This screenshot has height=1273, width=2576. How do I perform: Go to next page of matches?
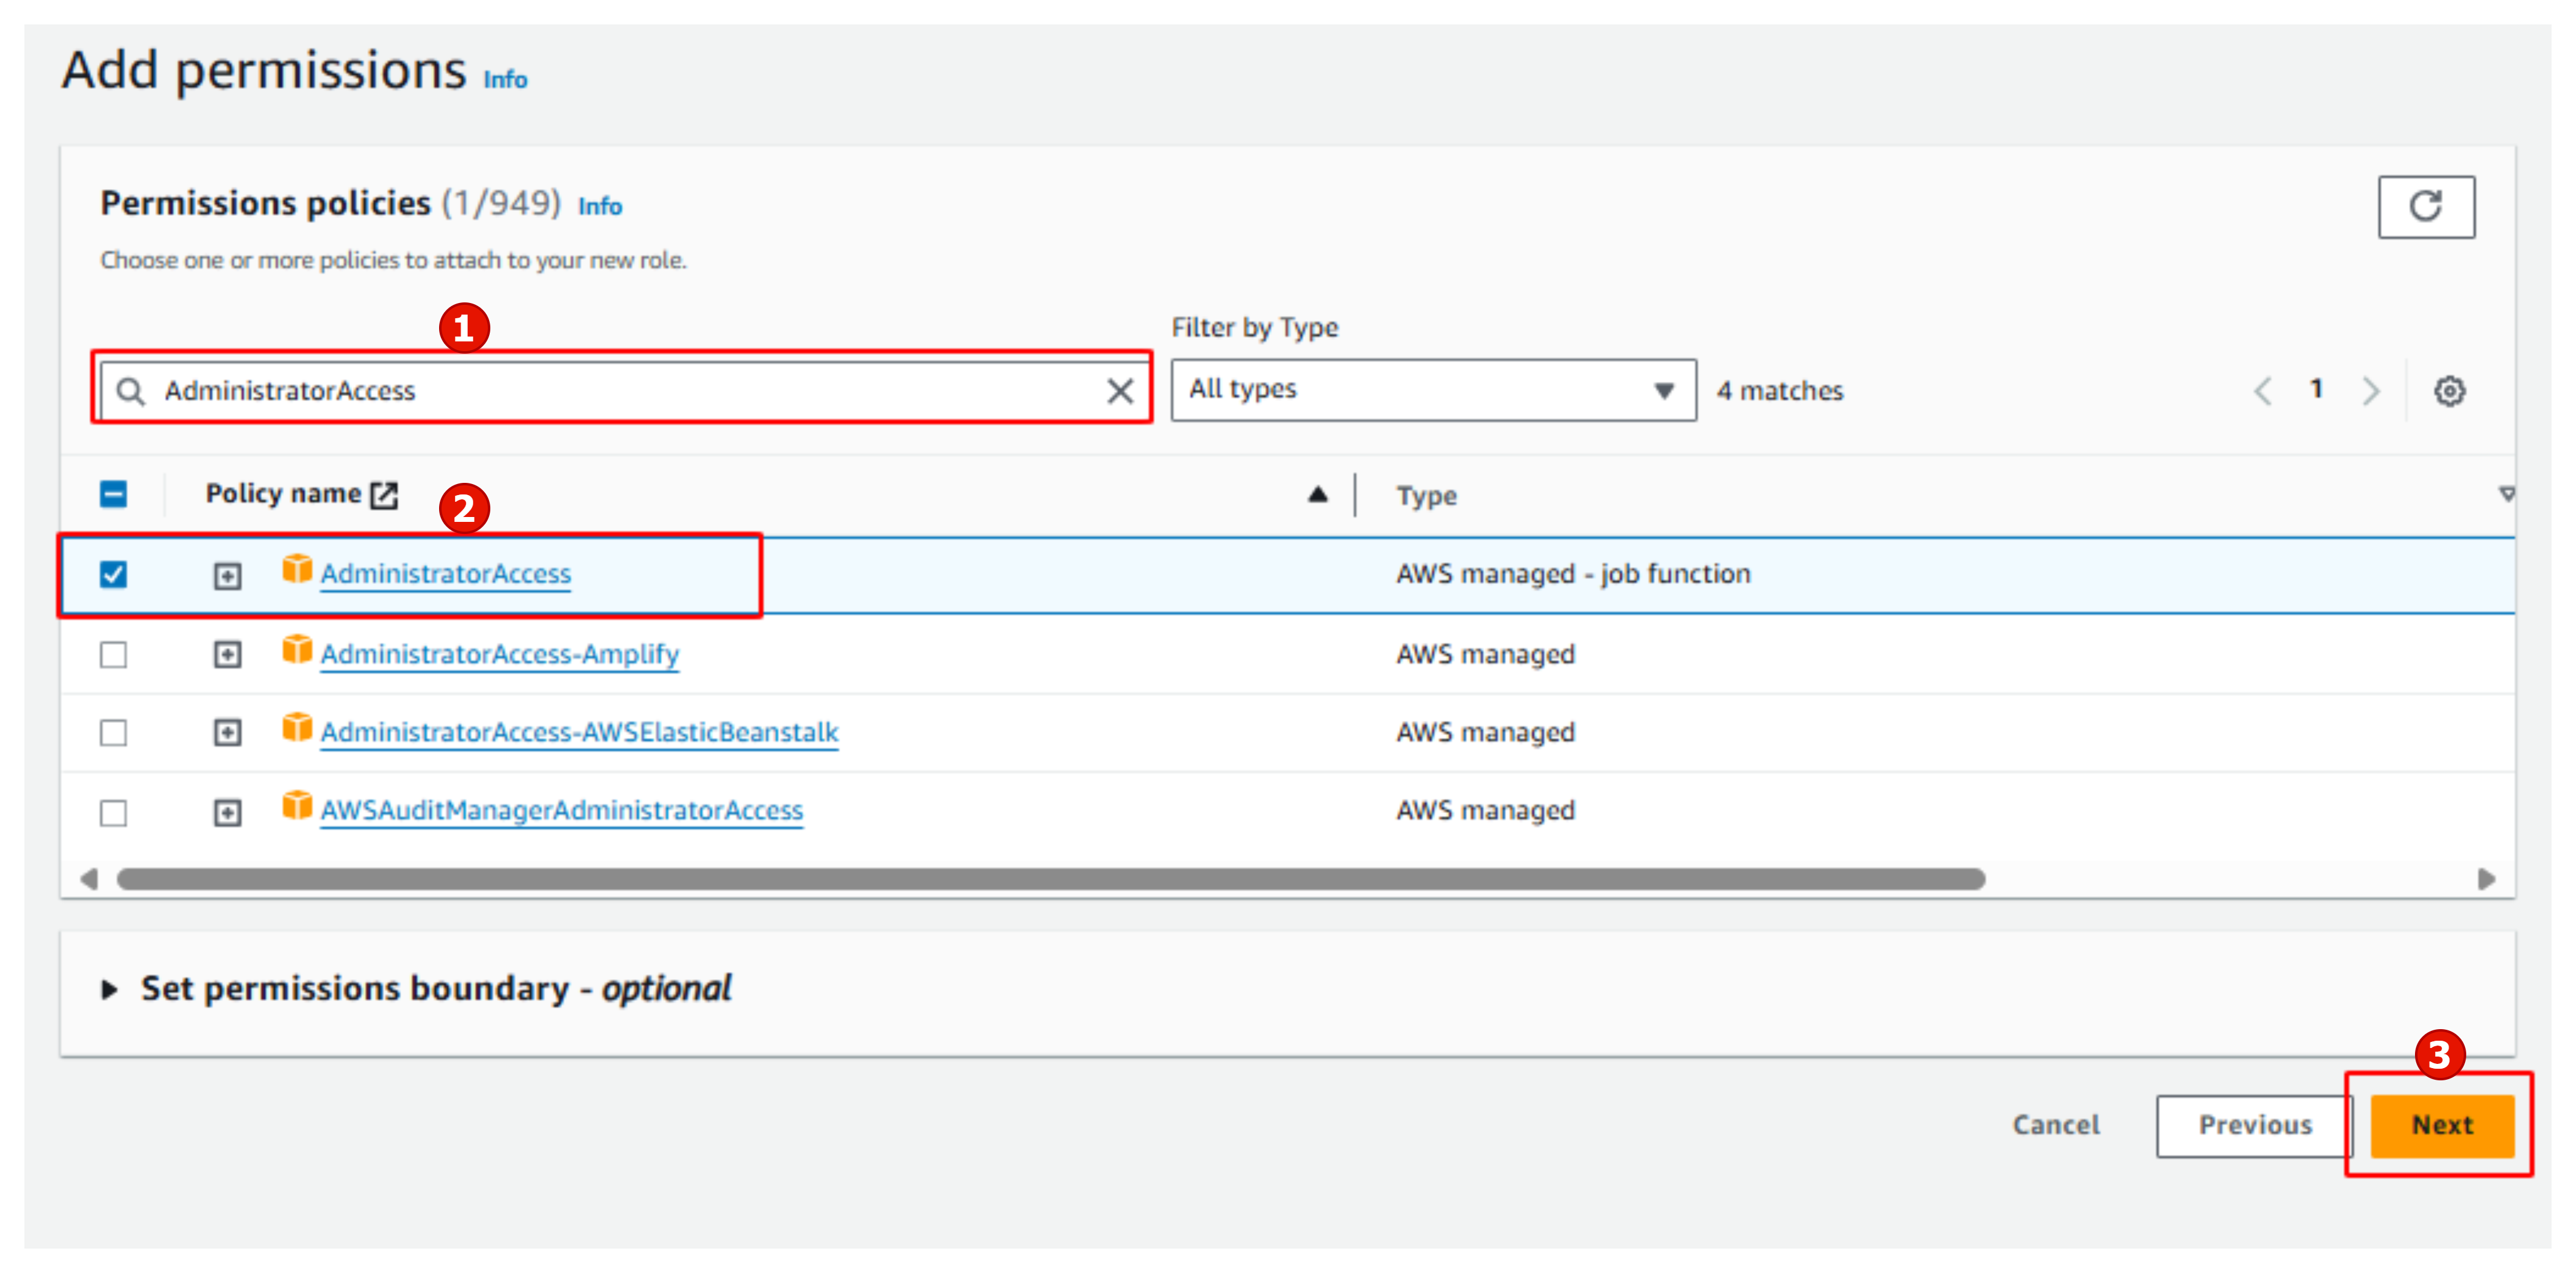[x=2370, y=390]
